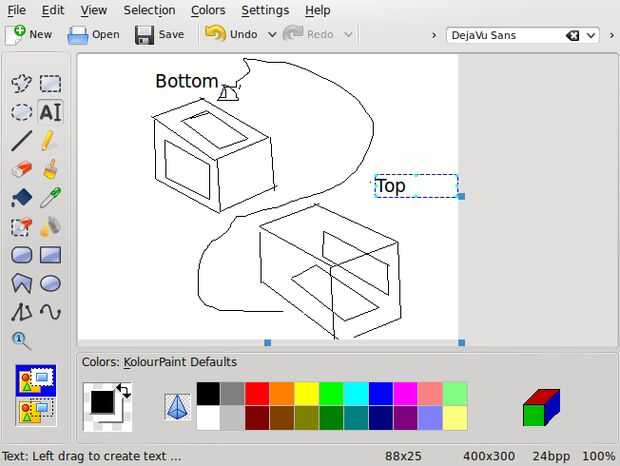
Task: Open the DejaVu Sans font dropdown
Action: (591, 35)
